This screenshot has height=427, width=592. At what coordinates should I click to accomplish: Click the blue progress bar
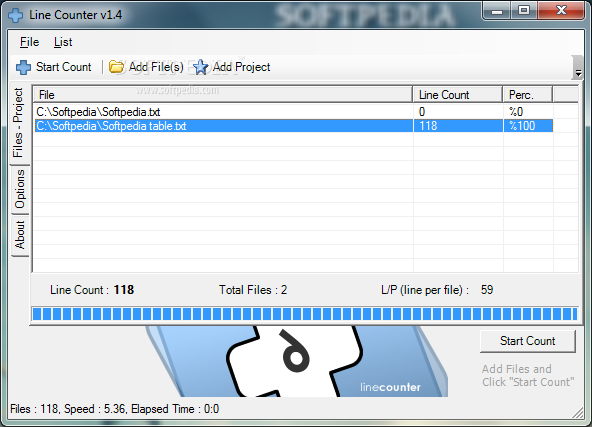click(x=305, y=314)
